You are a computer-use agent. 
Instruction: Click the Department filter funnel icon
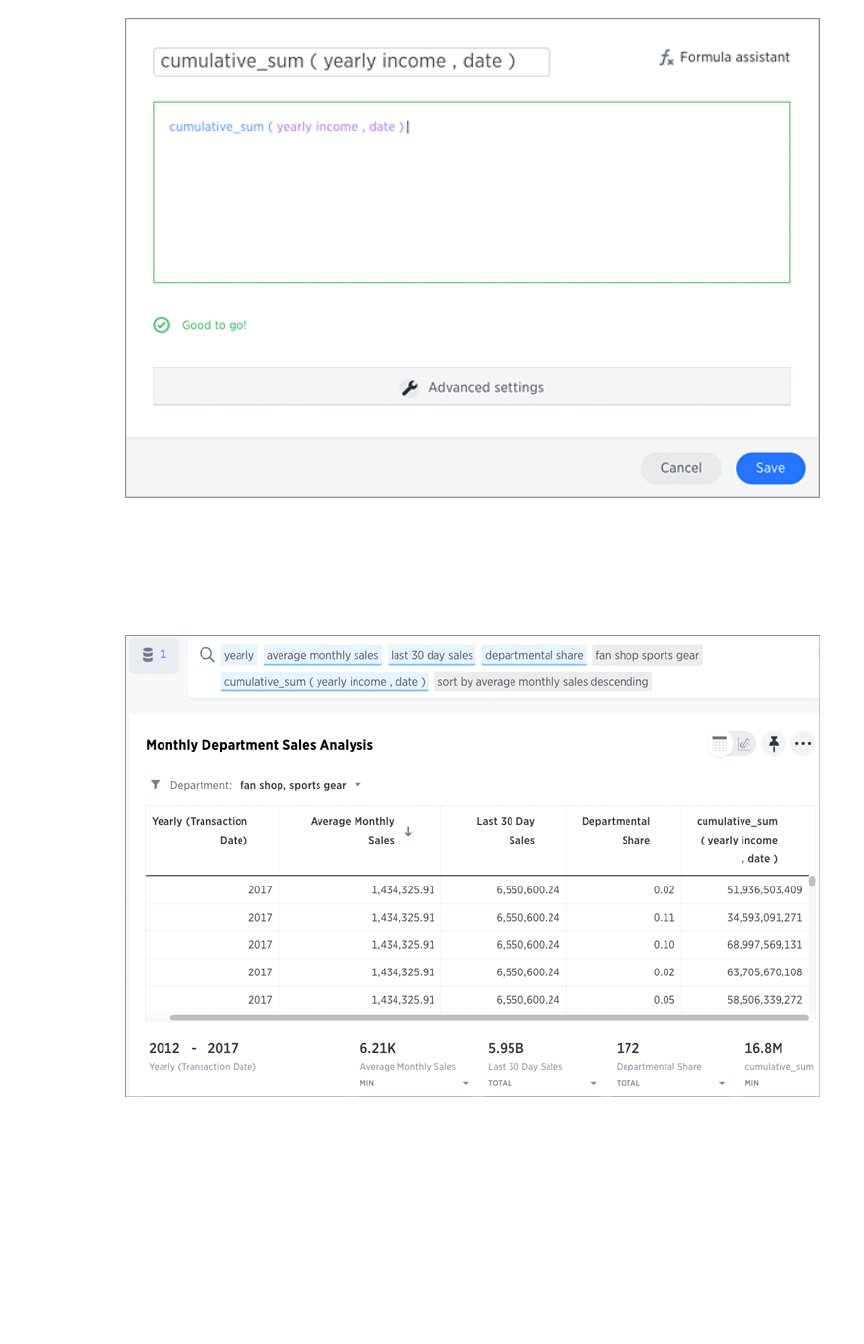pyautogui.click(x=156, y=785)
